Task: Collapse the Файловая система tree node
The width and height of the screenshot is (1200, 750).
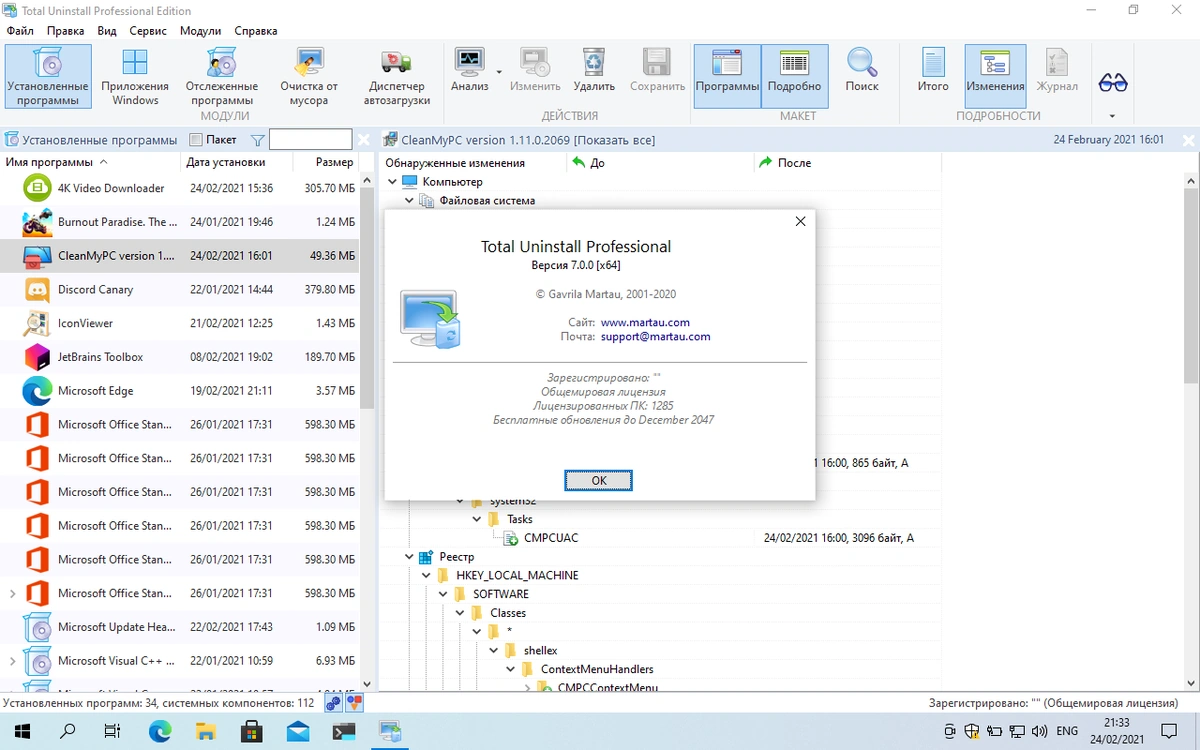Action: (409, 201)
